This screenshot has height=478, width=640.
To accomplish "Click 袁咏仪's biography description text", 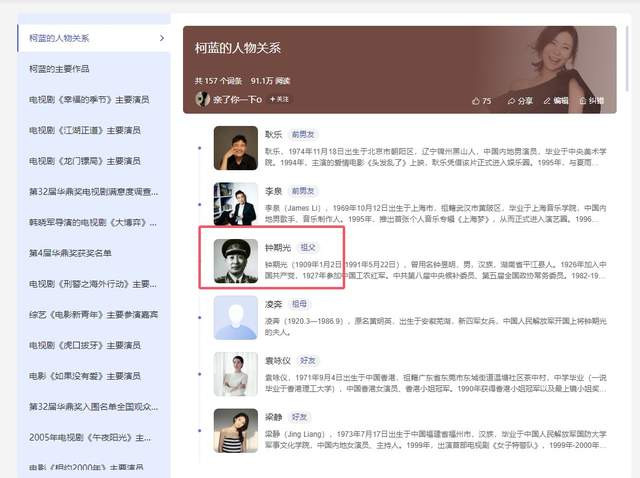I will [436, 383].
